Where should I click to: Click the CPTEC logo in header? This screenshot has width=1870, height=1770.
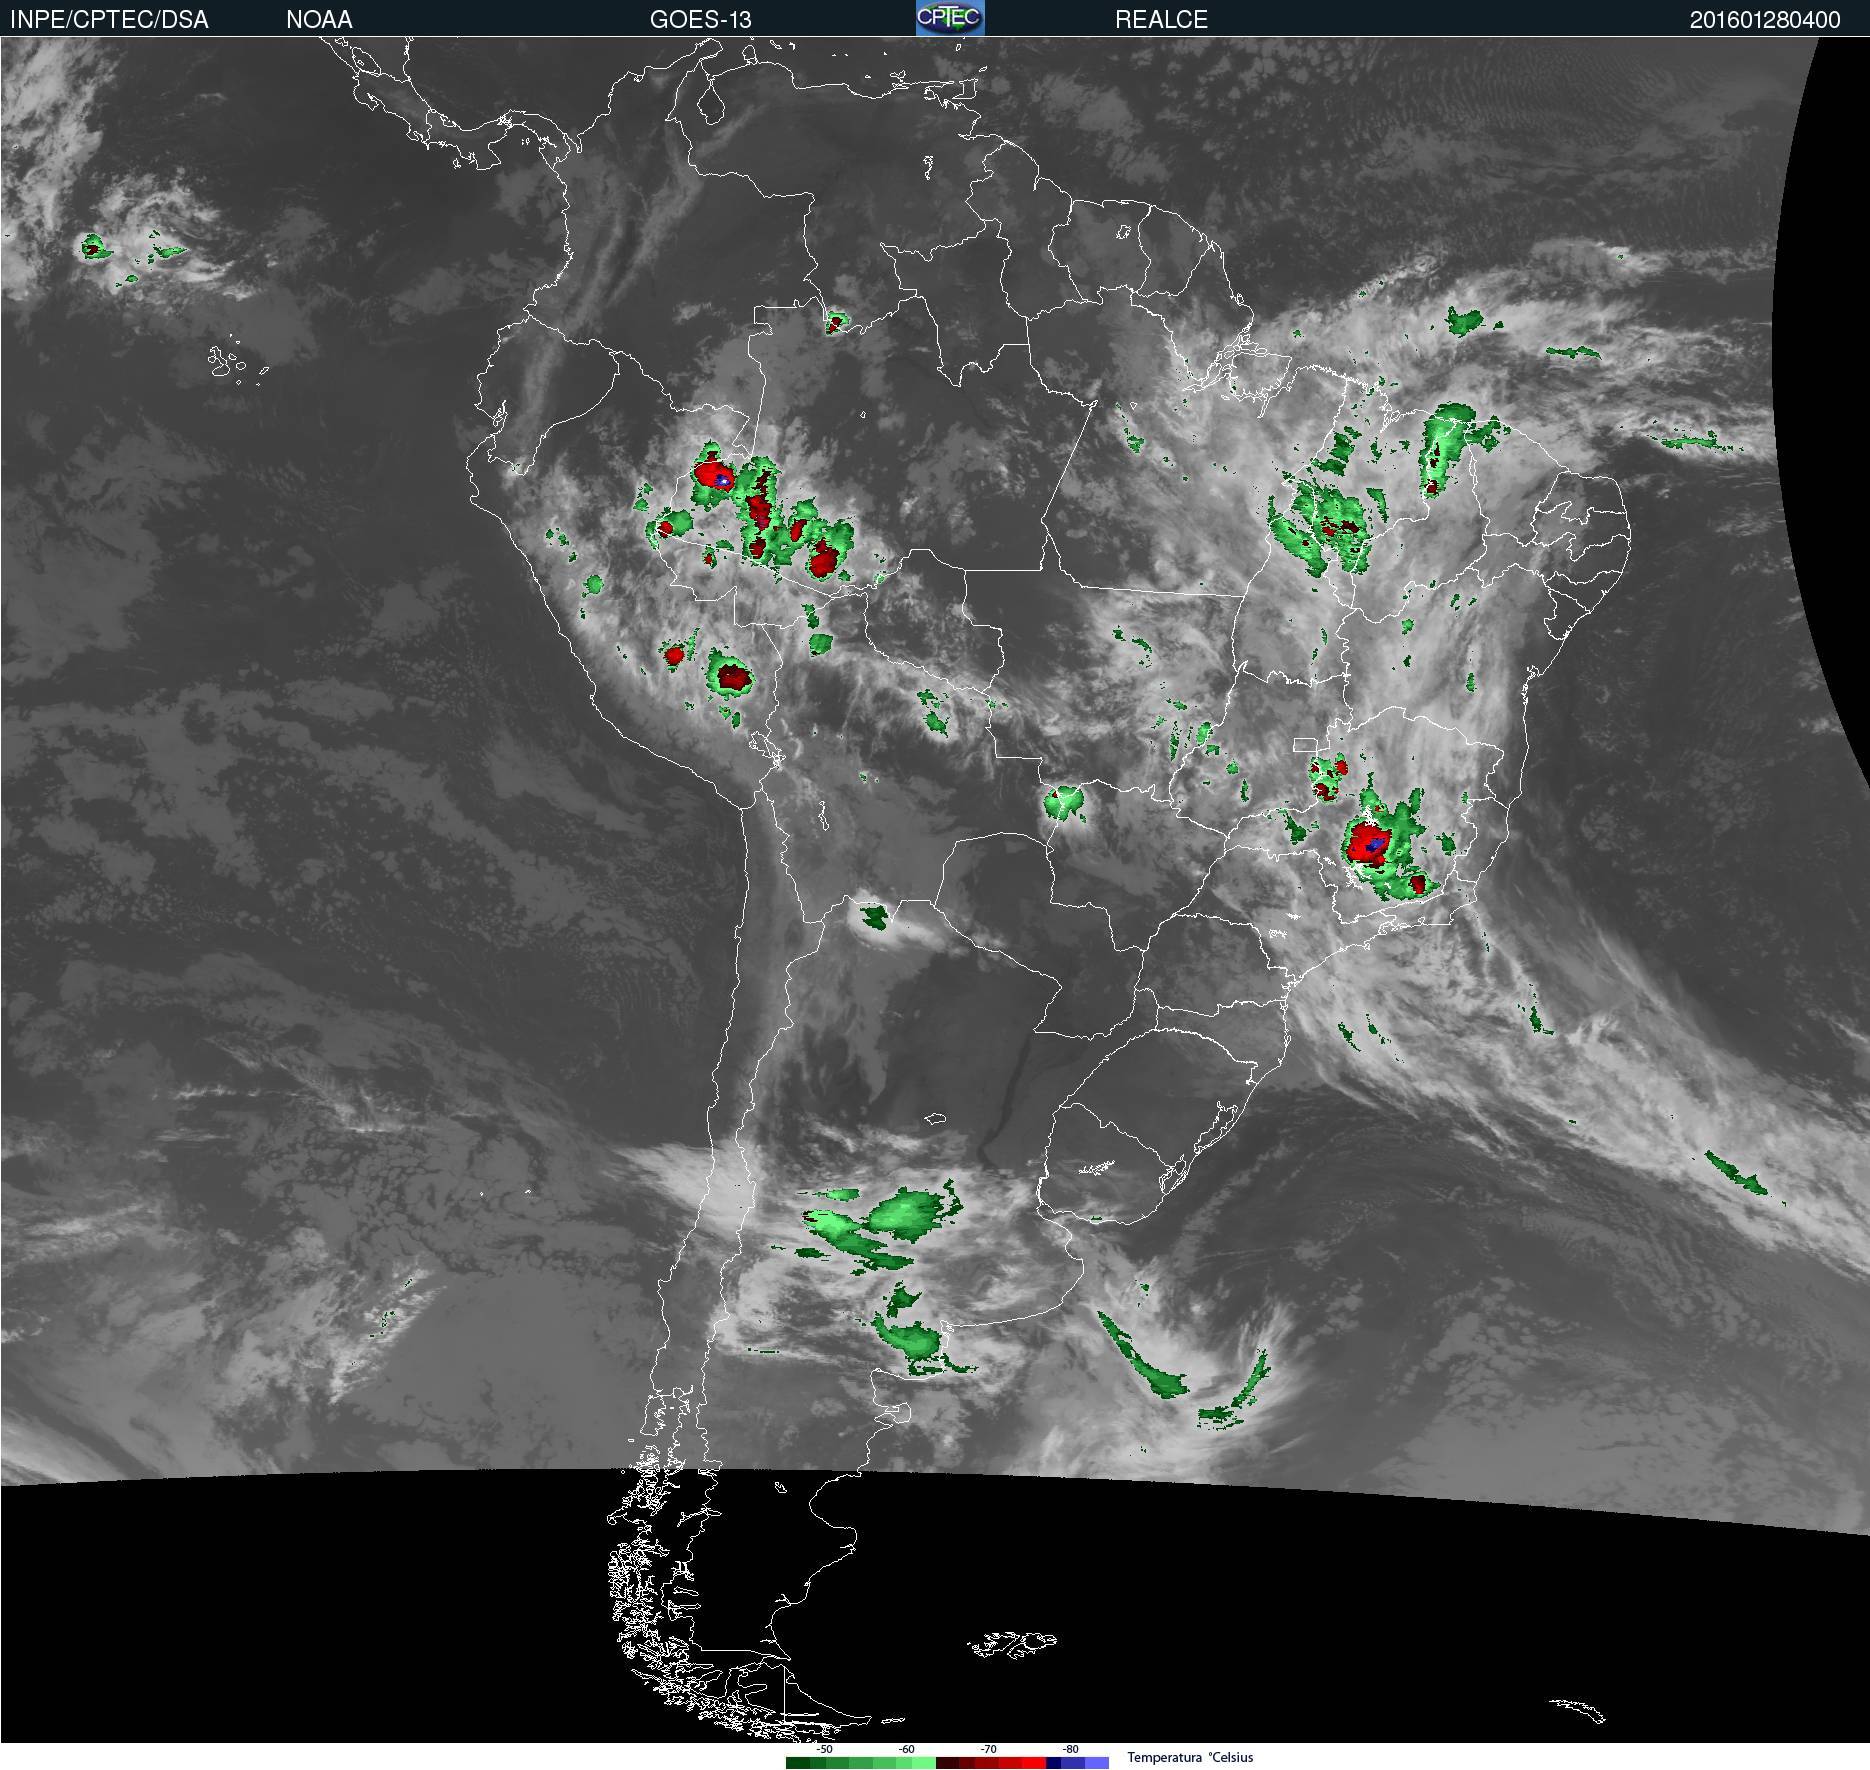tap(950, 18)
